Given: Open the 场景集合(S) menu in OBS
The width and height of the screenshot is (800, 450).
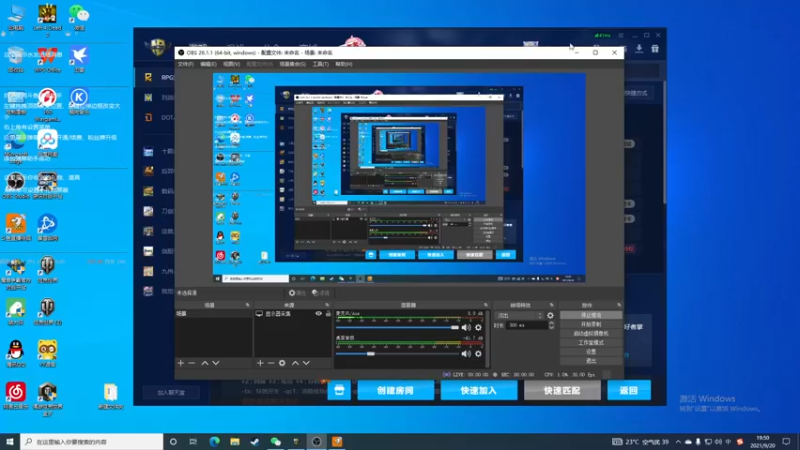Looking at the screenshot, I should click(292, 64).
